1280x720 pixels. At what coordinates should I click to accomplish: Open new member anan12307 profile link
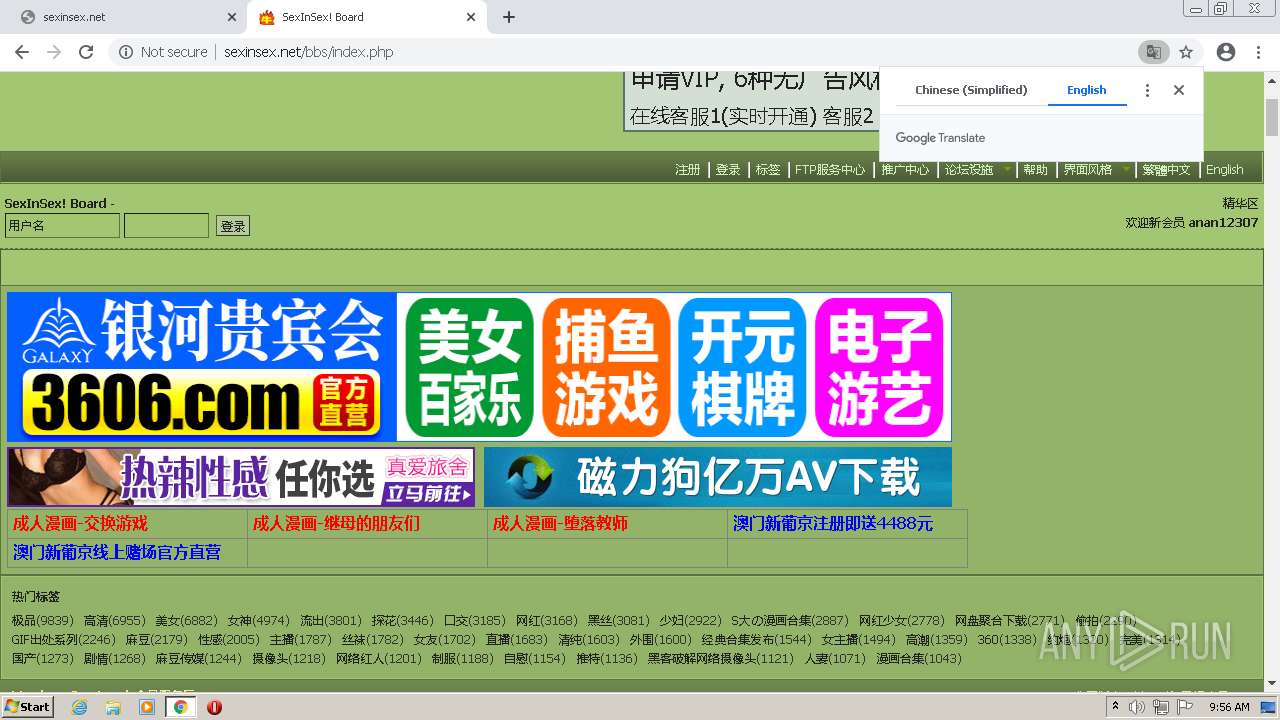point(1223,223)
